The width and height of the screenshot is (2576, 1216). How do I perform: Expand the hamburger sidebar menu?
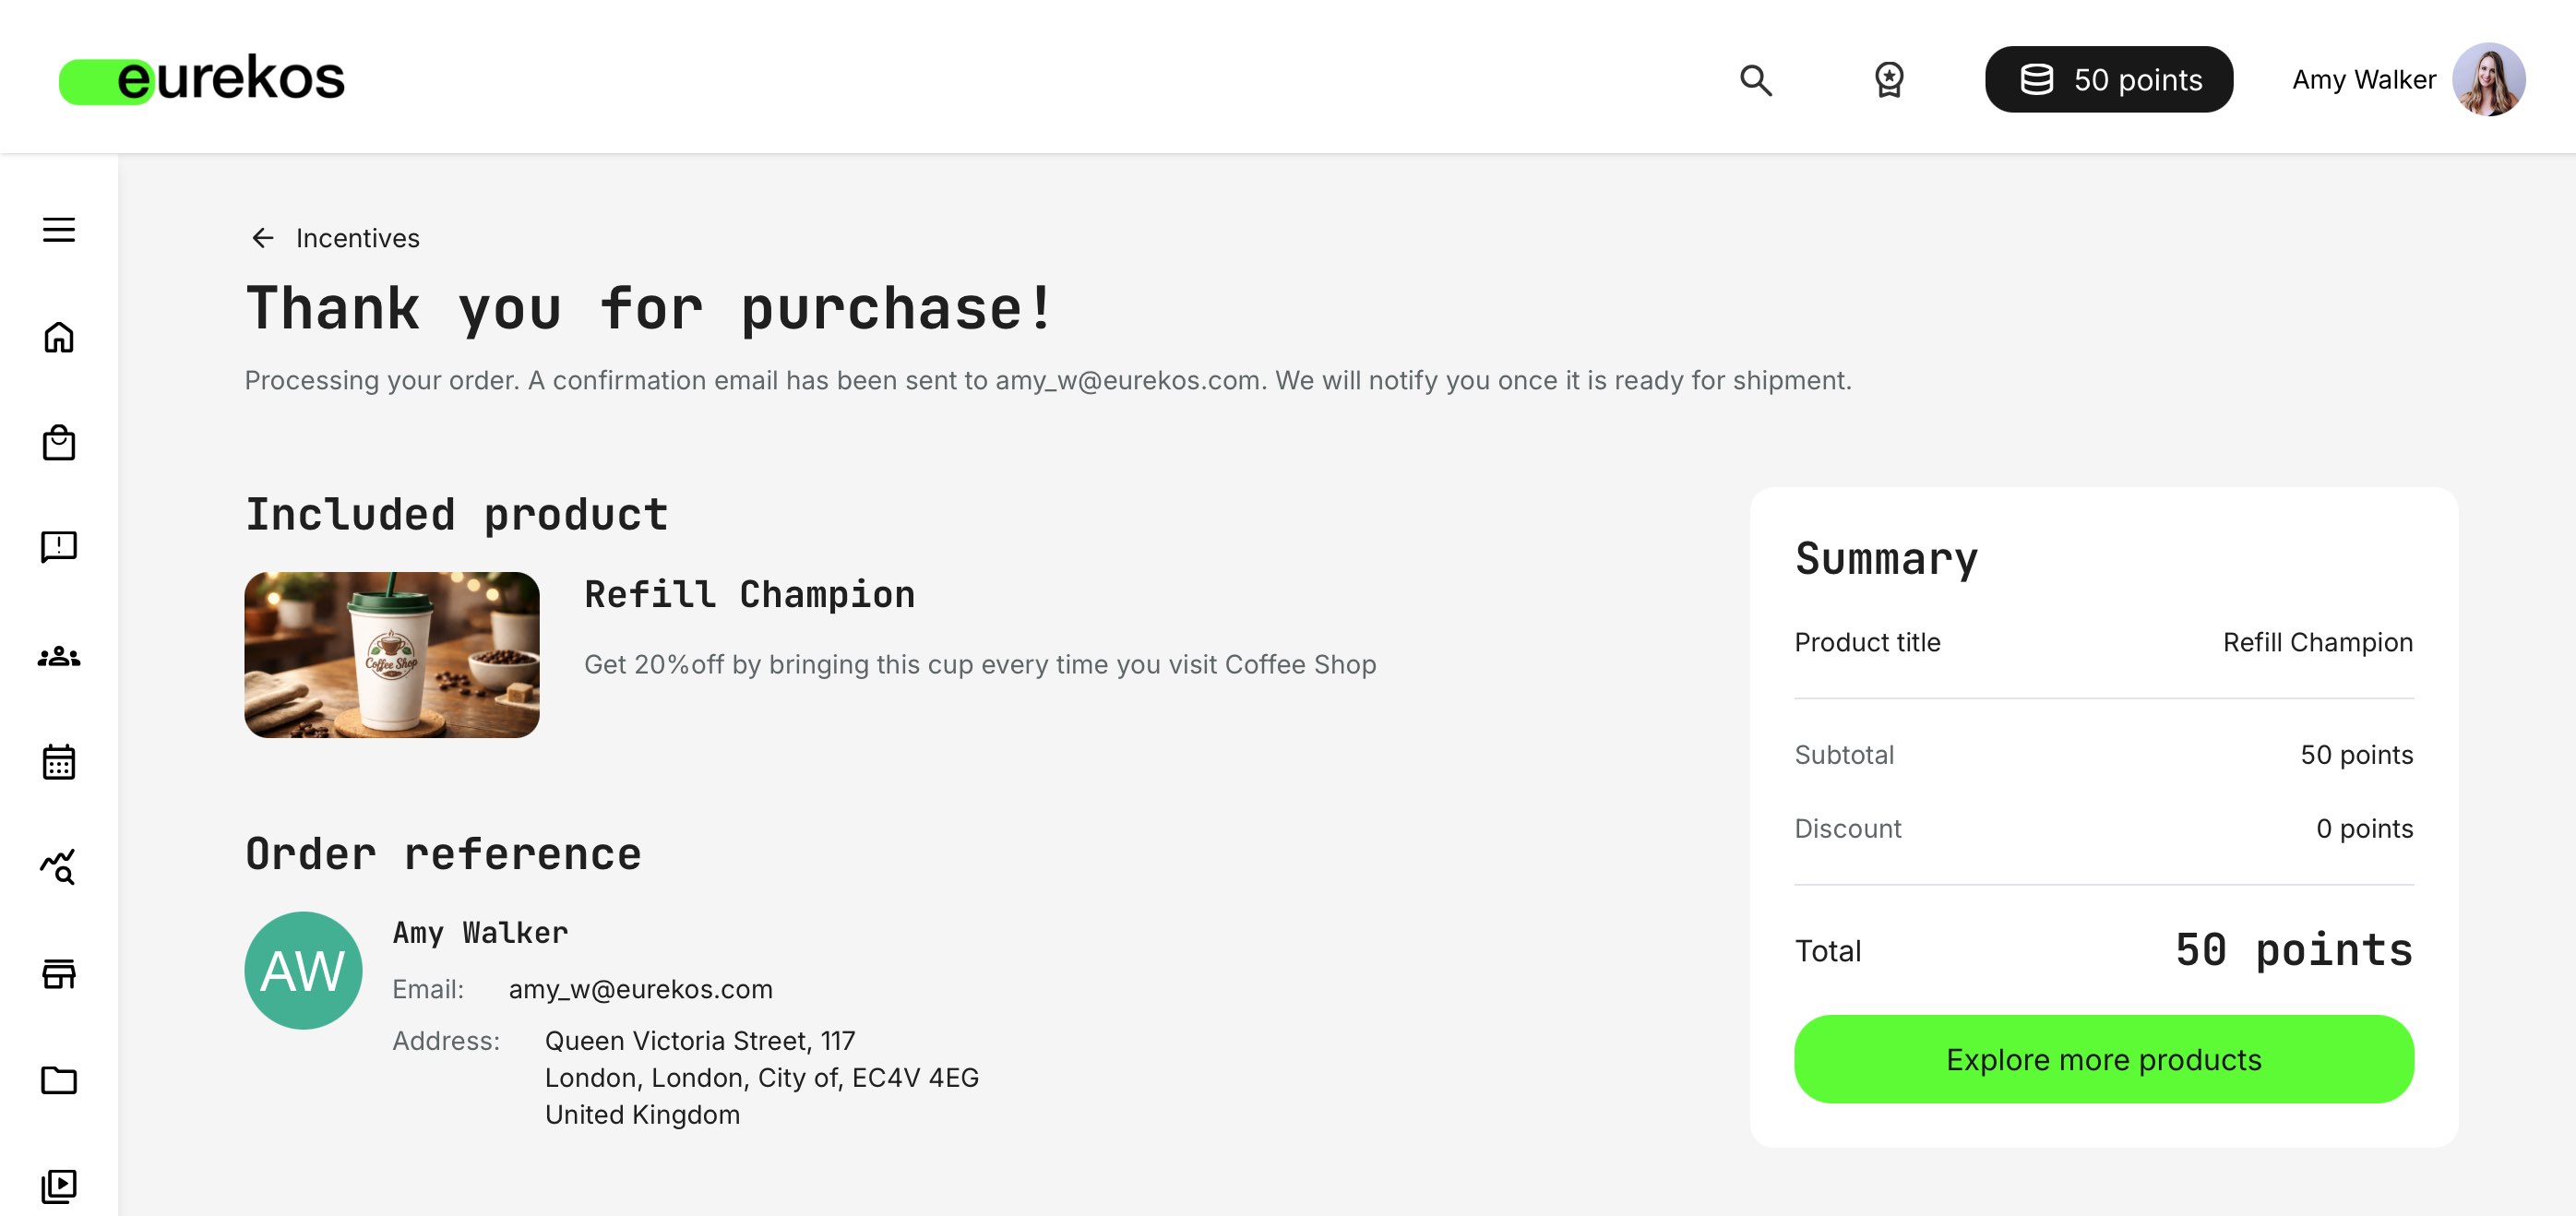pyautogui.click(x=59, y=230)
